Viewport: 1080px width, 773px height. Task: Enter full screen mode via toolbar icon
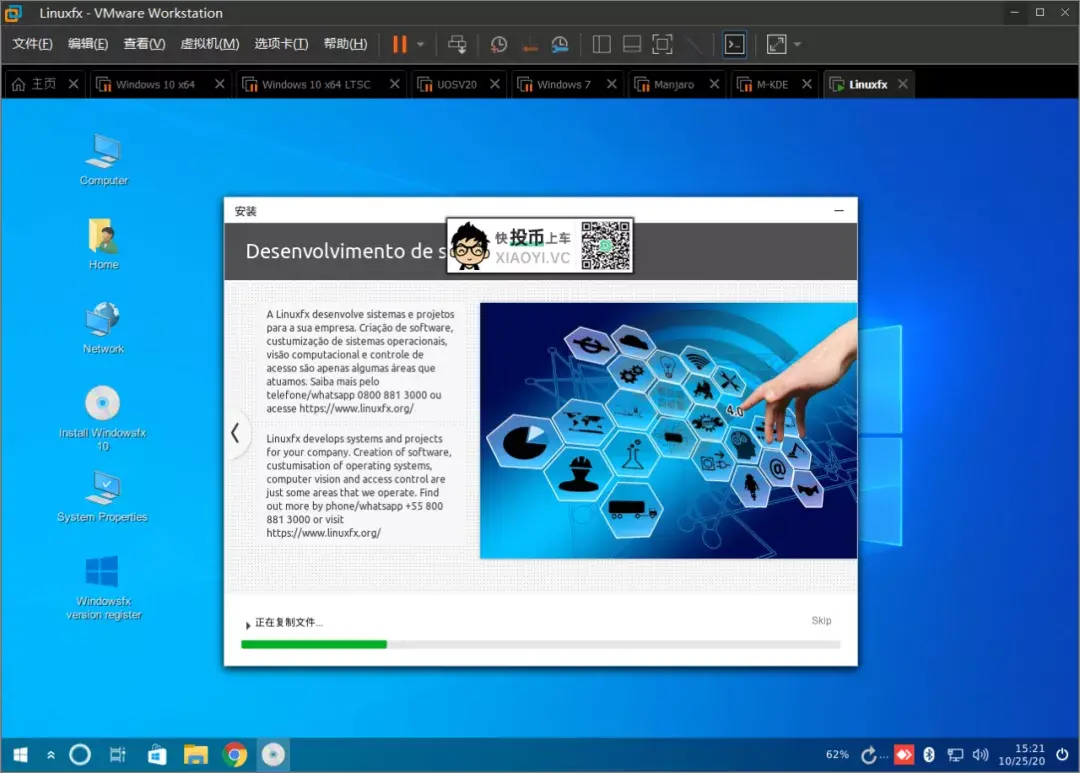(662, 44)
